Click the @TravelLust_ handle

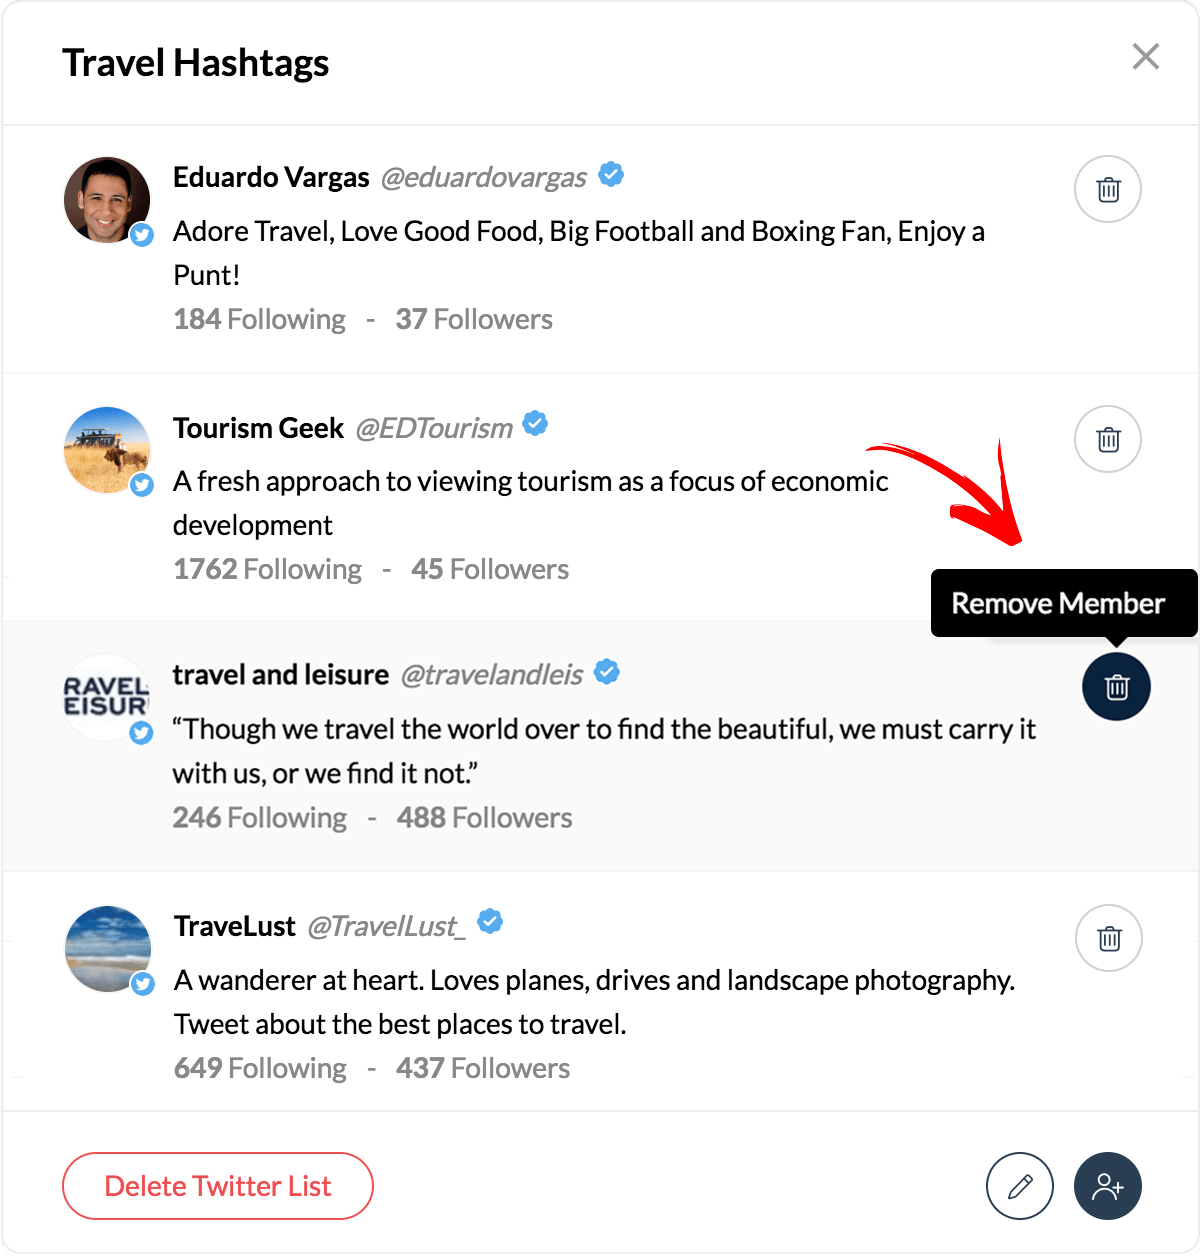(386, 926)
